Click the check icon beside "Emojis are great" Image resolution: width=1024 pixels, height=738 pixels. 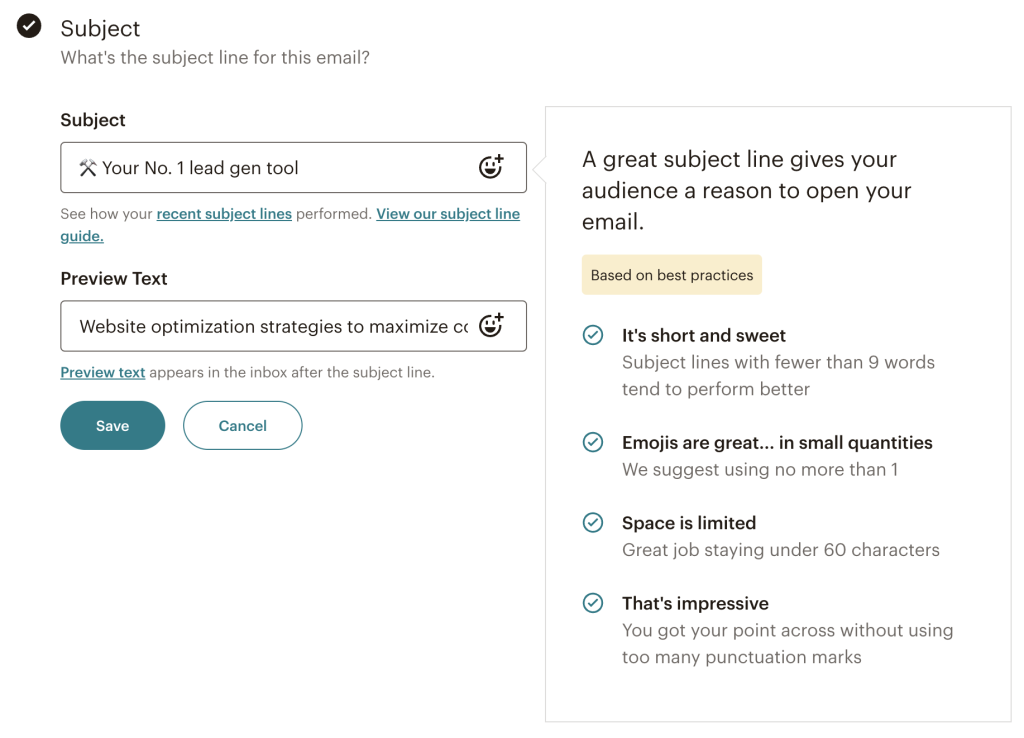pos(593,442)
